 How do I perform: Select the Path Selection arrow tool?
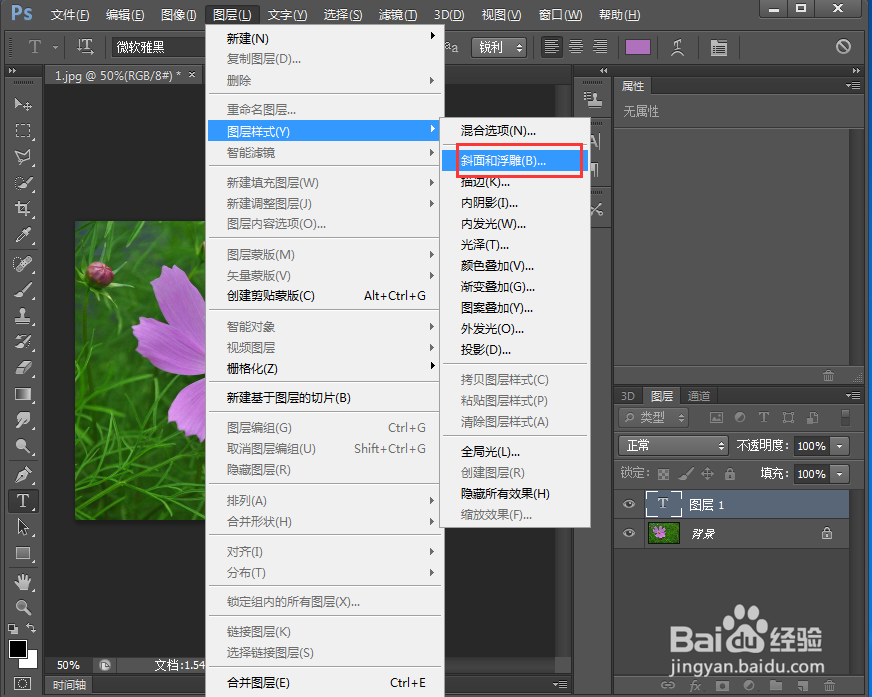[23, 527]
